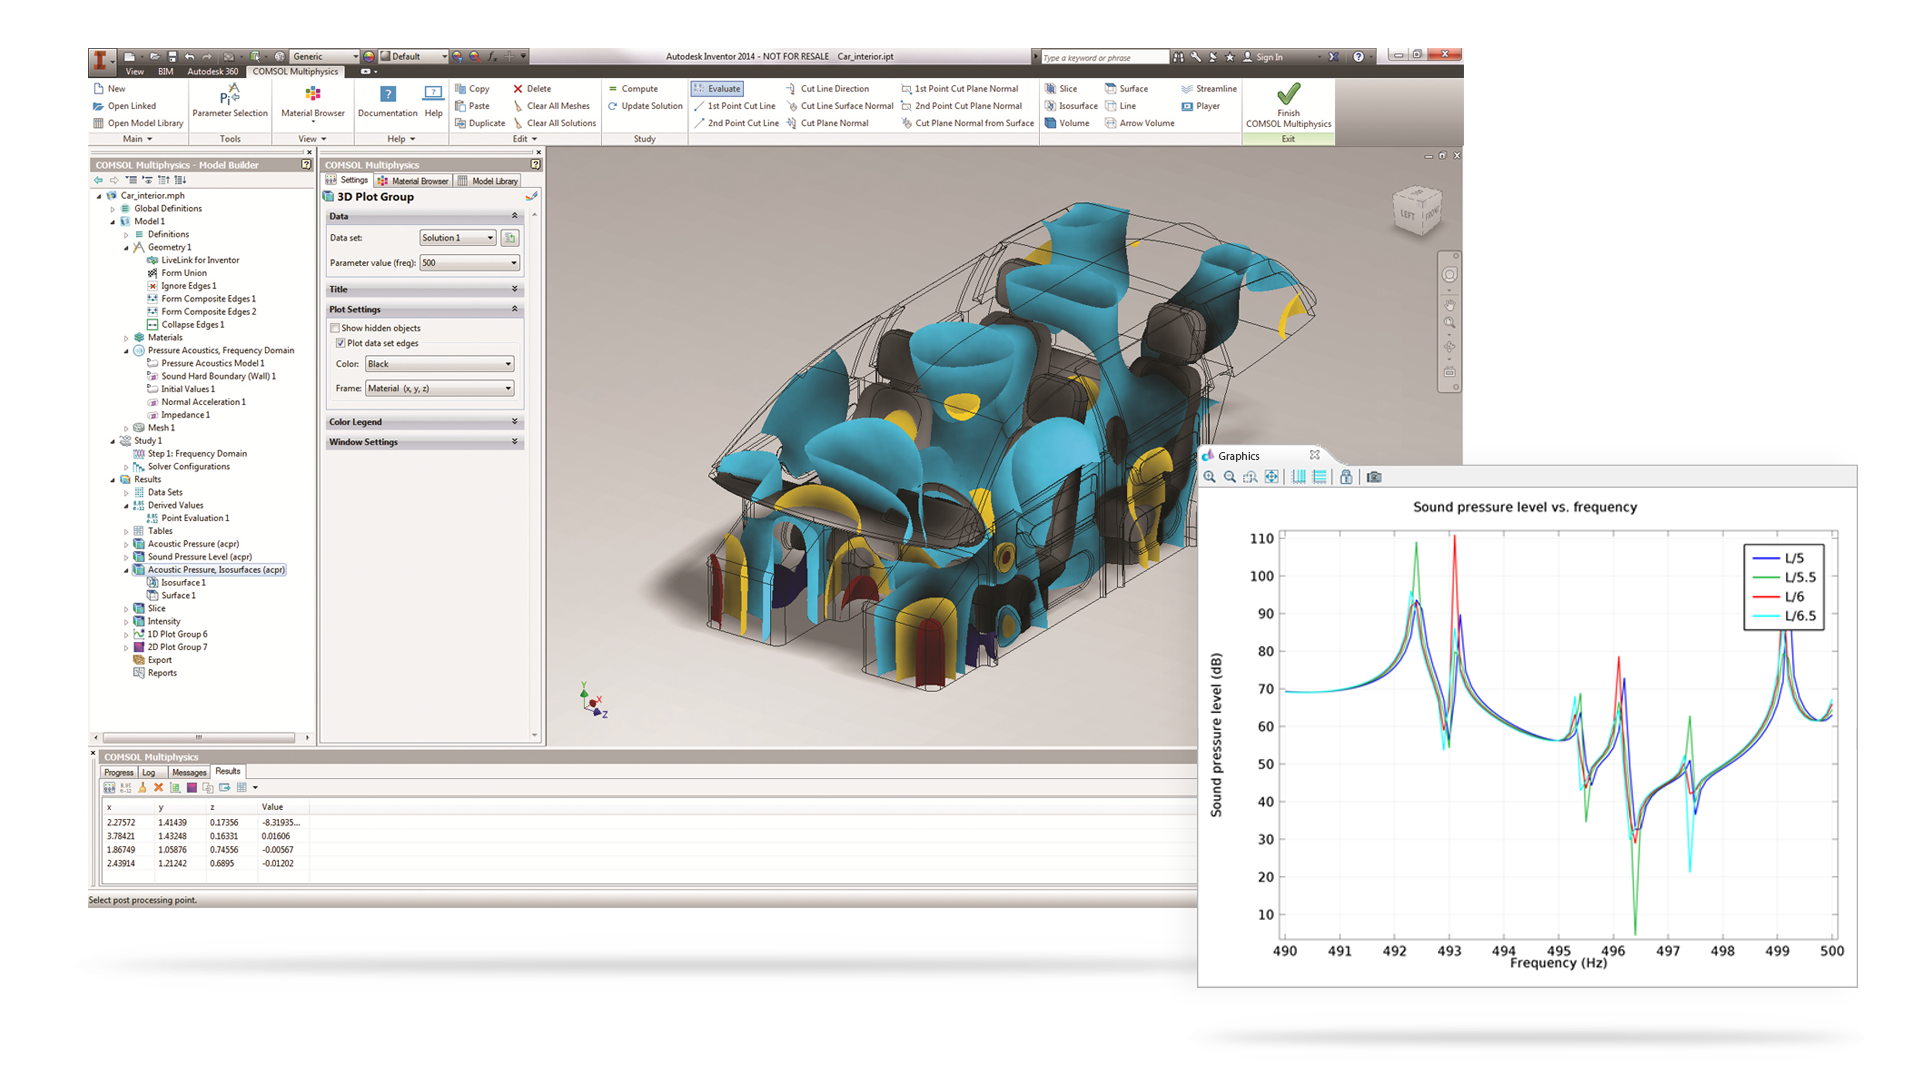Open the Frame Material dropdown
1920x1080 pixels.
[439, 388]
